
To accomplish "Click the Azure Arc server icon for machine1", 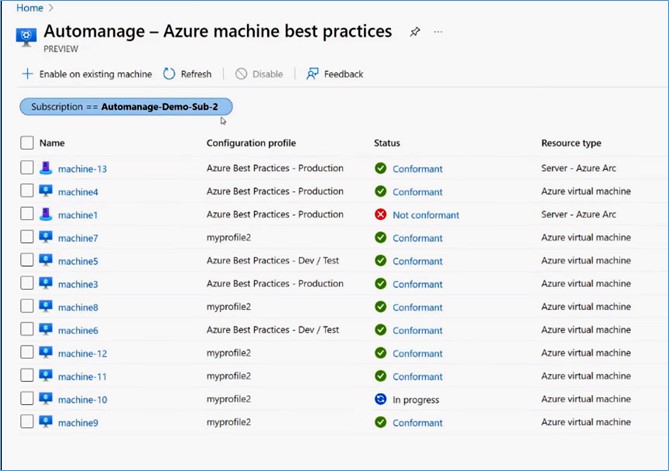I will [x=46, y=214].
